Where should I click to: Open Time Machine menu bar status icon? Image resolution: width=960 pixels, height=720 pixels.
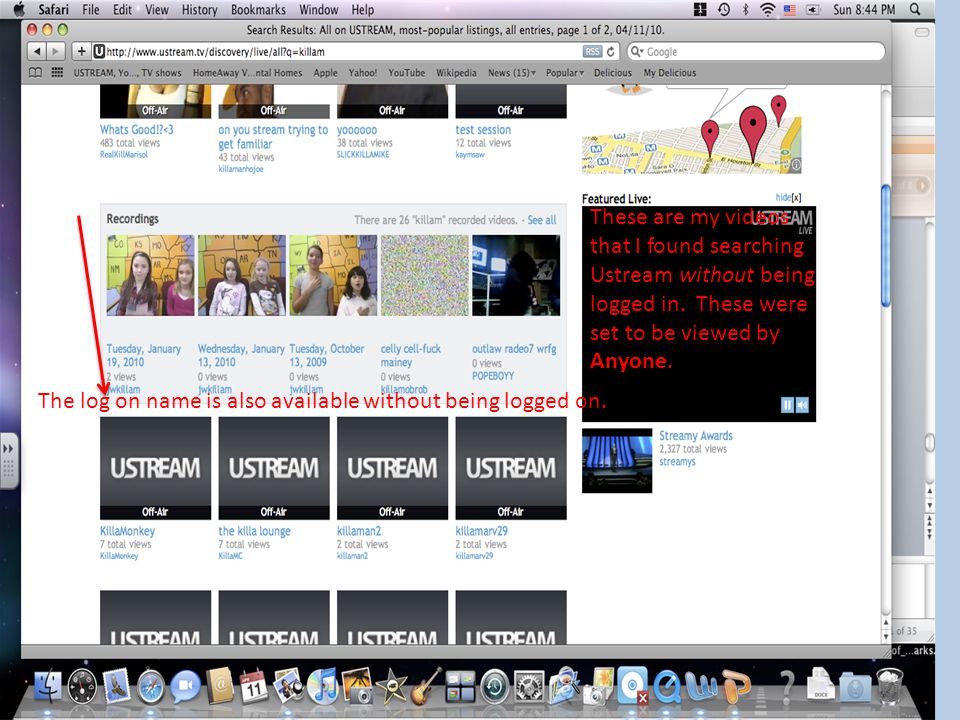coord(724,9)
